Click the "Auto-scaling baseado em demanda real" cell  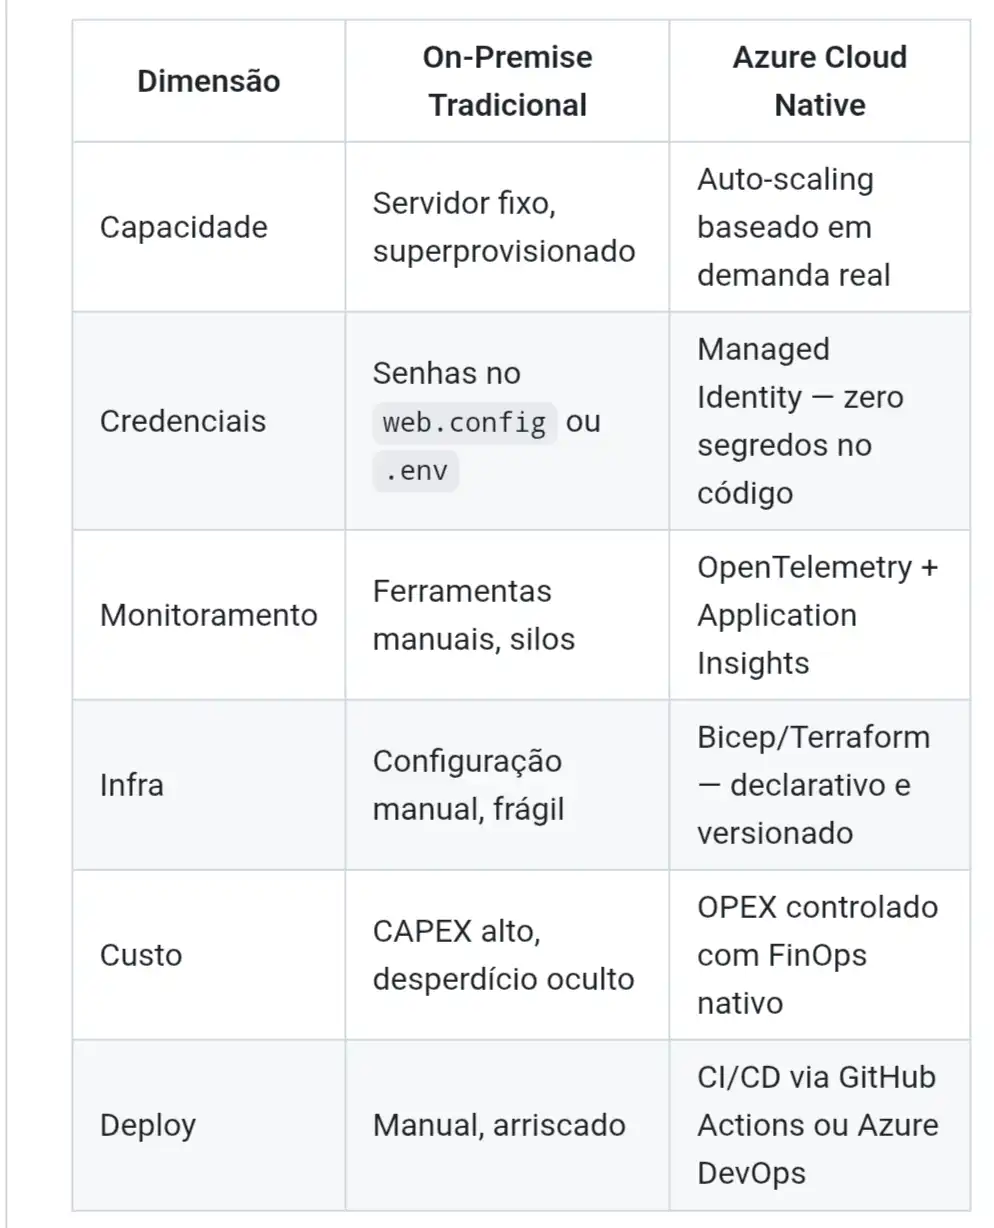(x=794, y=227)
